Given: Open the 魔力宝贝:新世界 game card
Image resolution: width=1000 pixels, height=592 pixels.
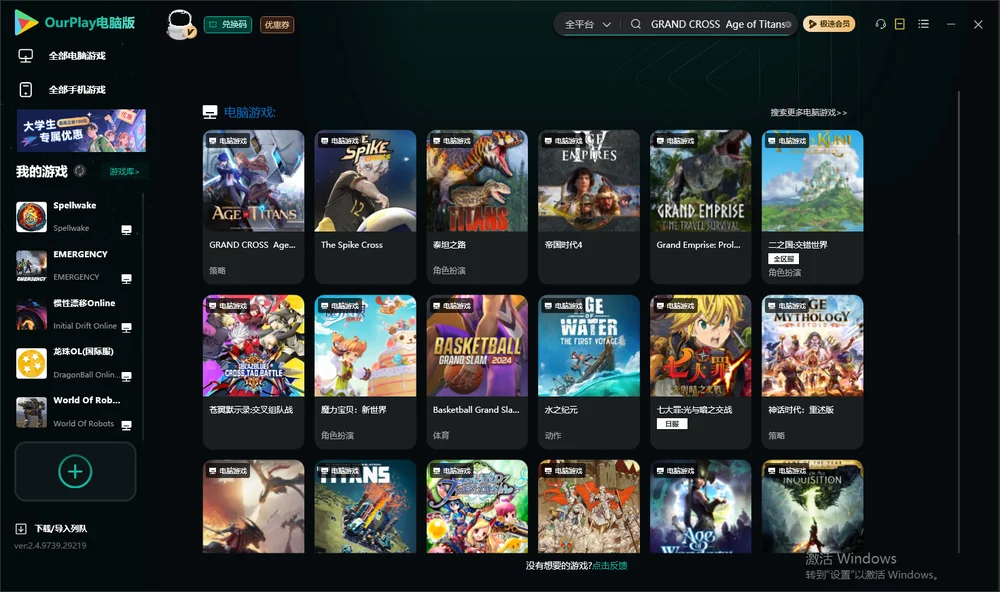Looking at the screenshot, I should (365, 372).
